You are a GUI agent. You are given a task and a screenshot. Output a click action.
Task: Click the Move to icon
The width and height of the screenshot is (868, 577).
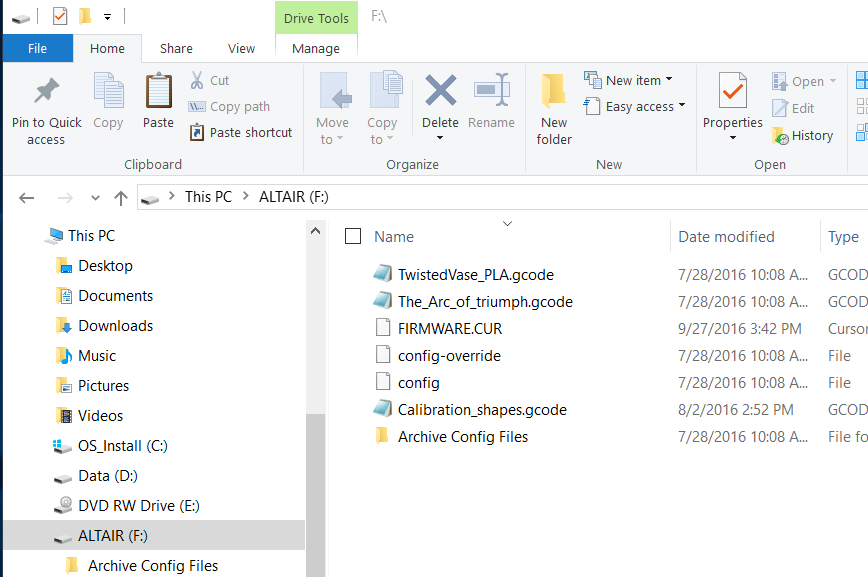pyautogui.click(x=335, y=91)
